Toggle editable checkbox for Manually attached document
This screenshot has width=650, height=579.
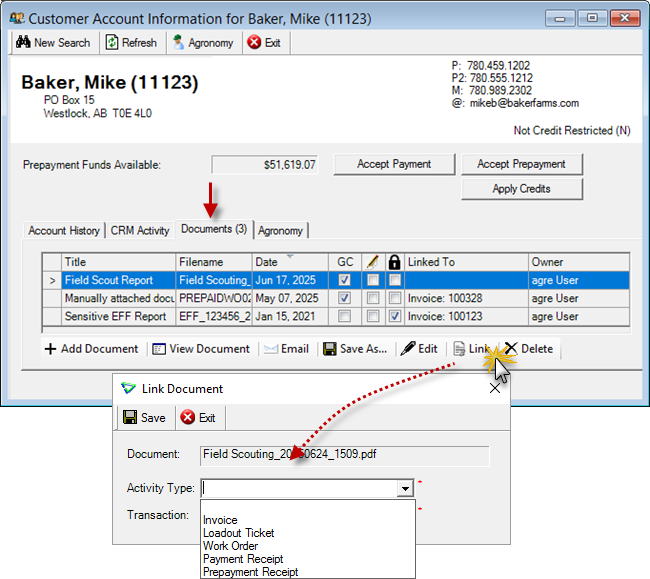click(x=373, y=298)
